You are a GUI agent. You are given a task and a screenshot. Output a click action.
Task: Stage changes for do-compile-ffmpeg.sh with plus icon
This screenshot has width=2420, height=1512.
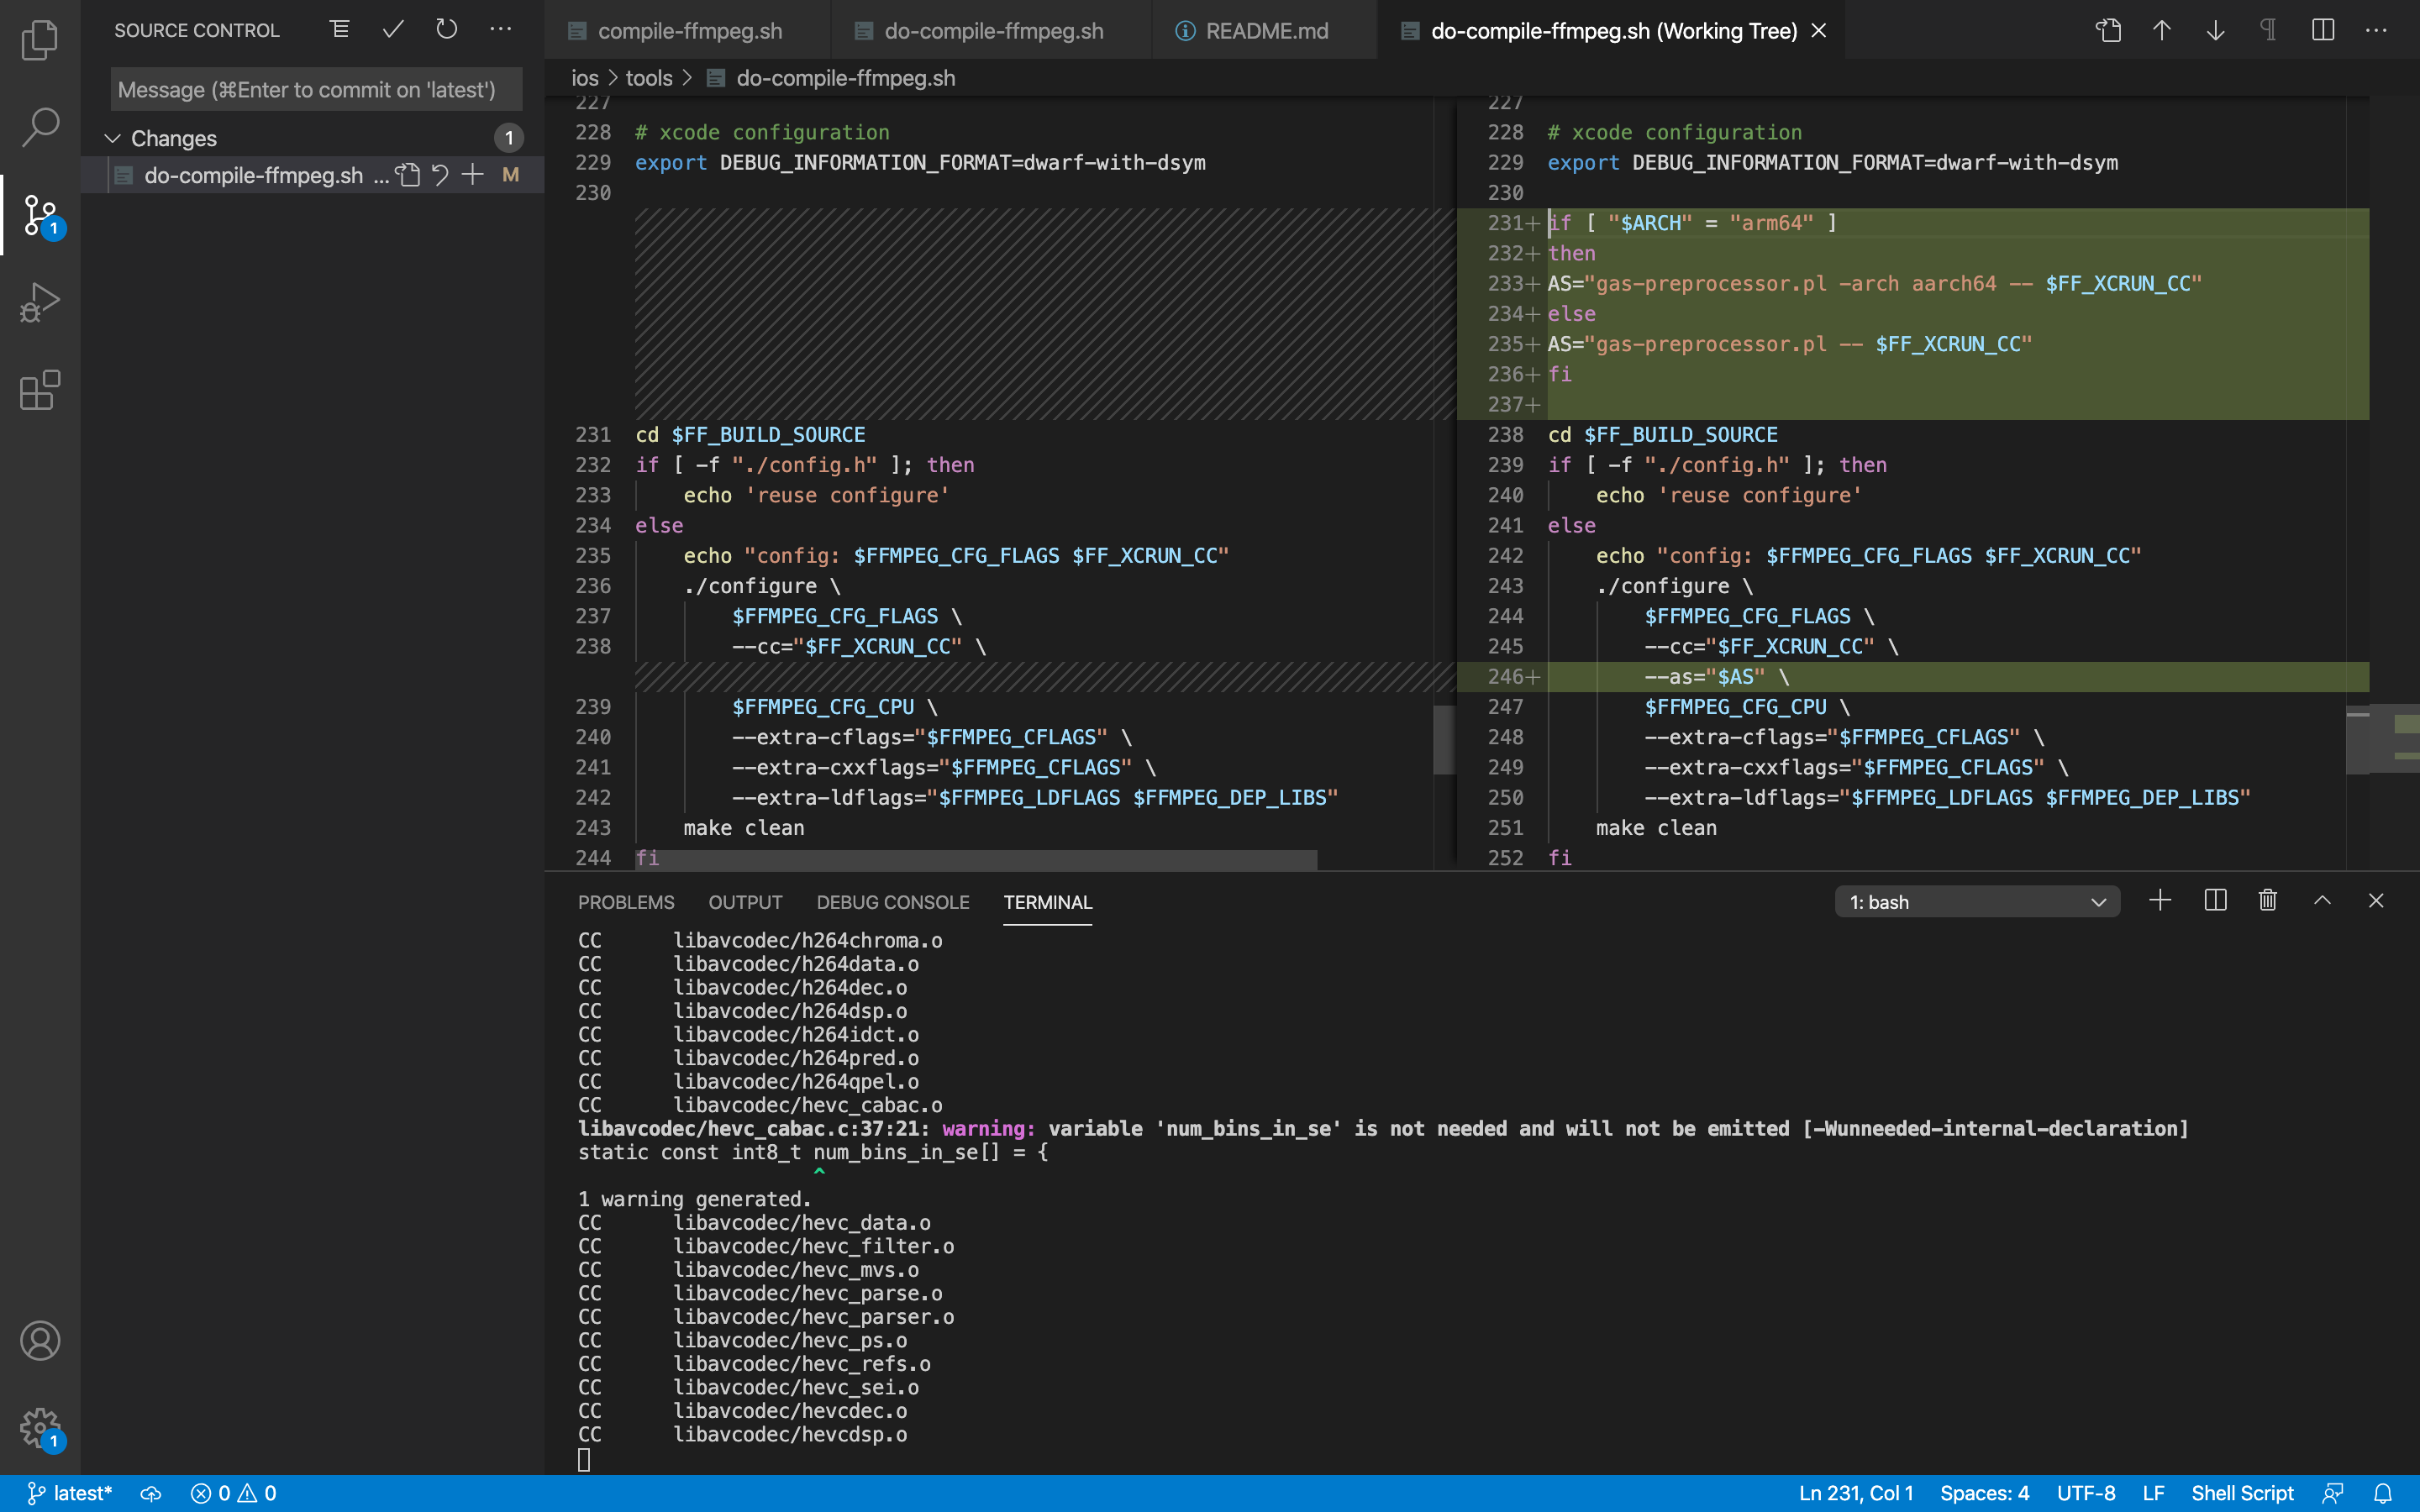click(473, 175)
